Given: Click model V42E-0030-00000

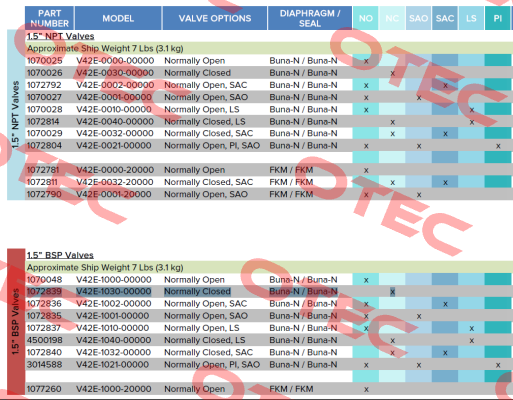Looking at the screenshot, I should point(115,73).
